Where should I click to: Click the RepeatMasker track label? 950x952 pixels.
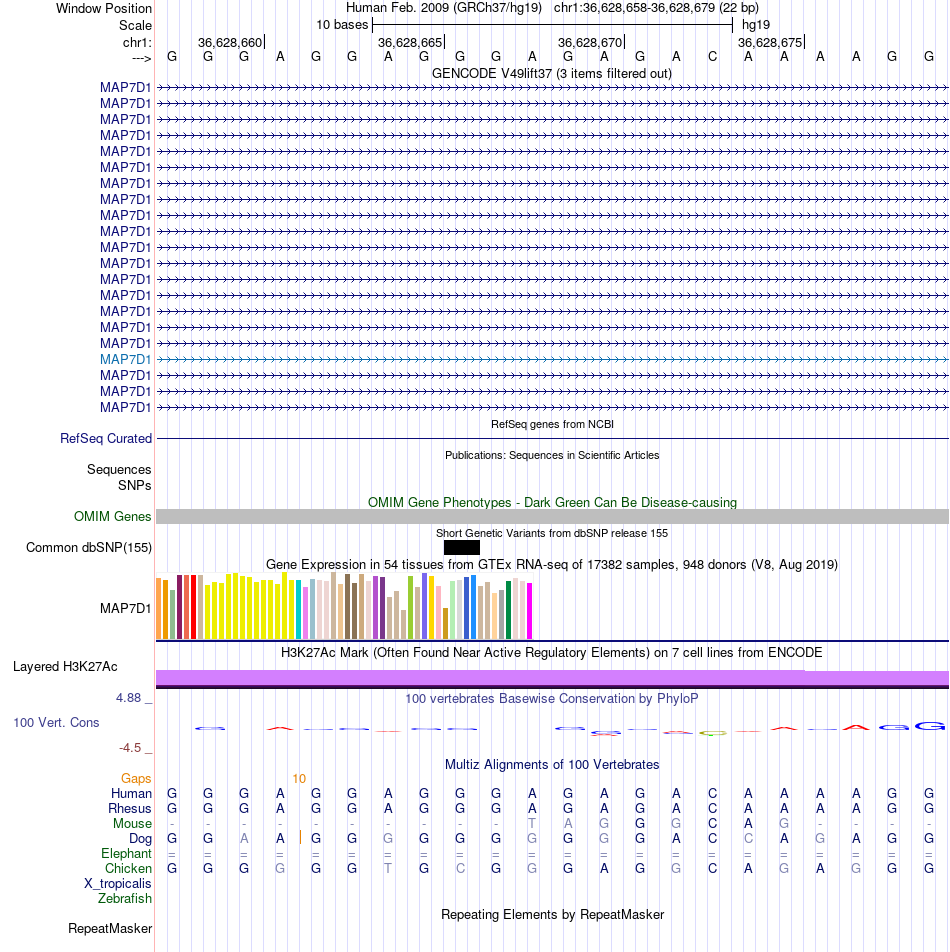(110, 928)
